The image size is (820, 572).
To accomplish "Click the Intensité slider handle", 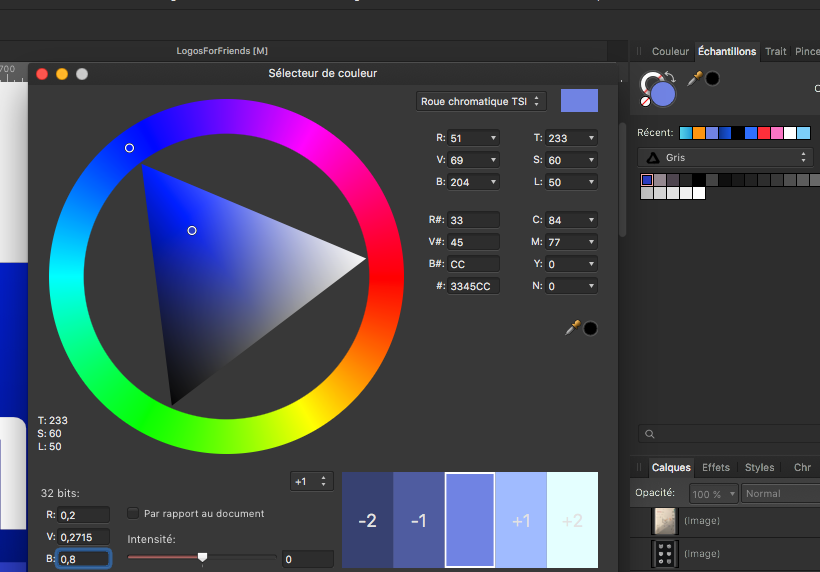I will point(202,557).
